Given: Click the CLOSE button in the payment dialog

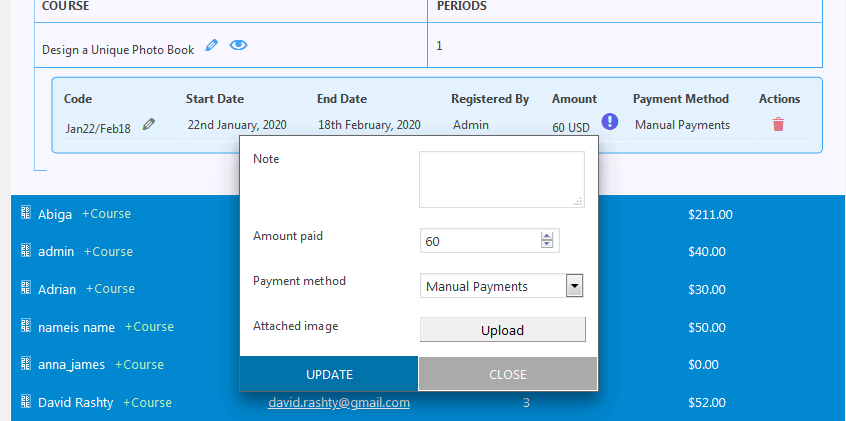Looking at the screenshot, I should [x=508, y=374].
